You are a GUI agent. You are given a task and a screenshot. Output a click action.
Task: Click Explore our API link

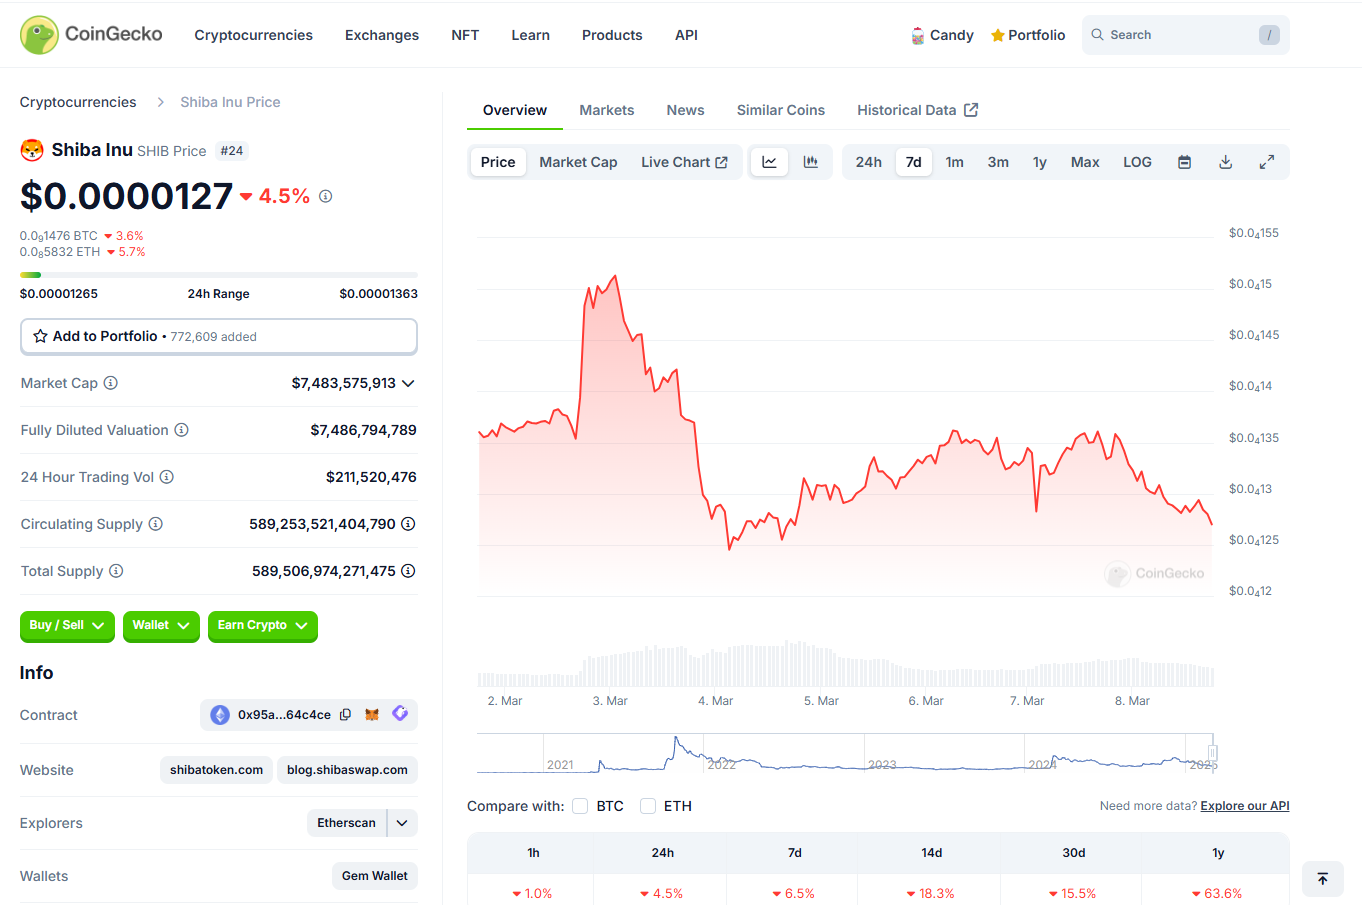coord(1245,806)
